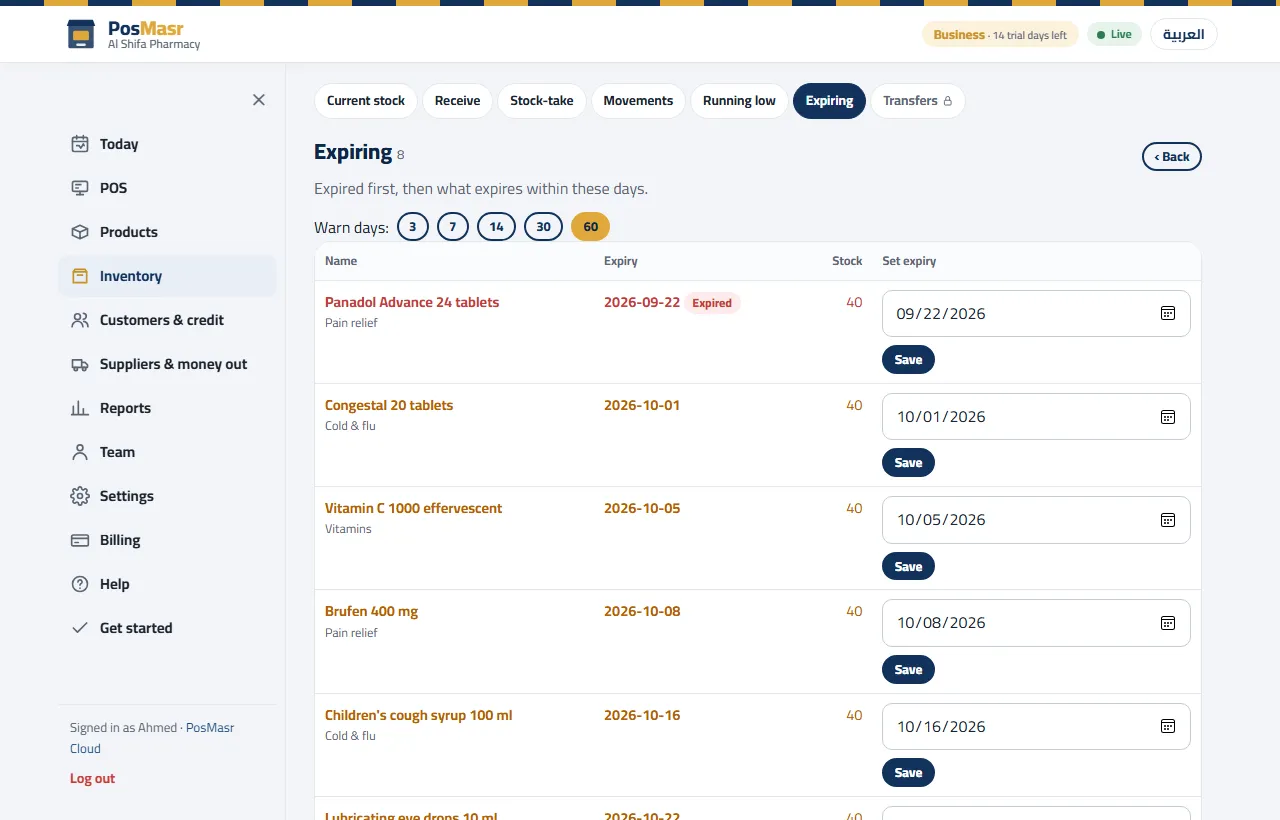Click the Team person icon in sidebar
The width and height of the screenshot is (1280, 820).
click(80, 452)
